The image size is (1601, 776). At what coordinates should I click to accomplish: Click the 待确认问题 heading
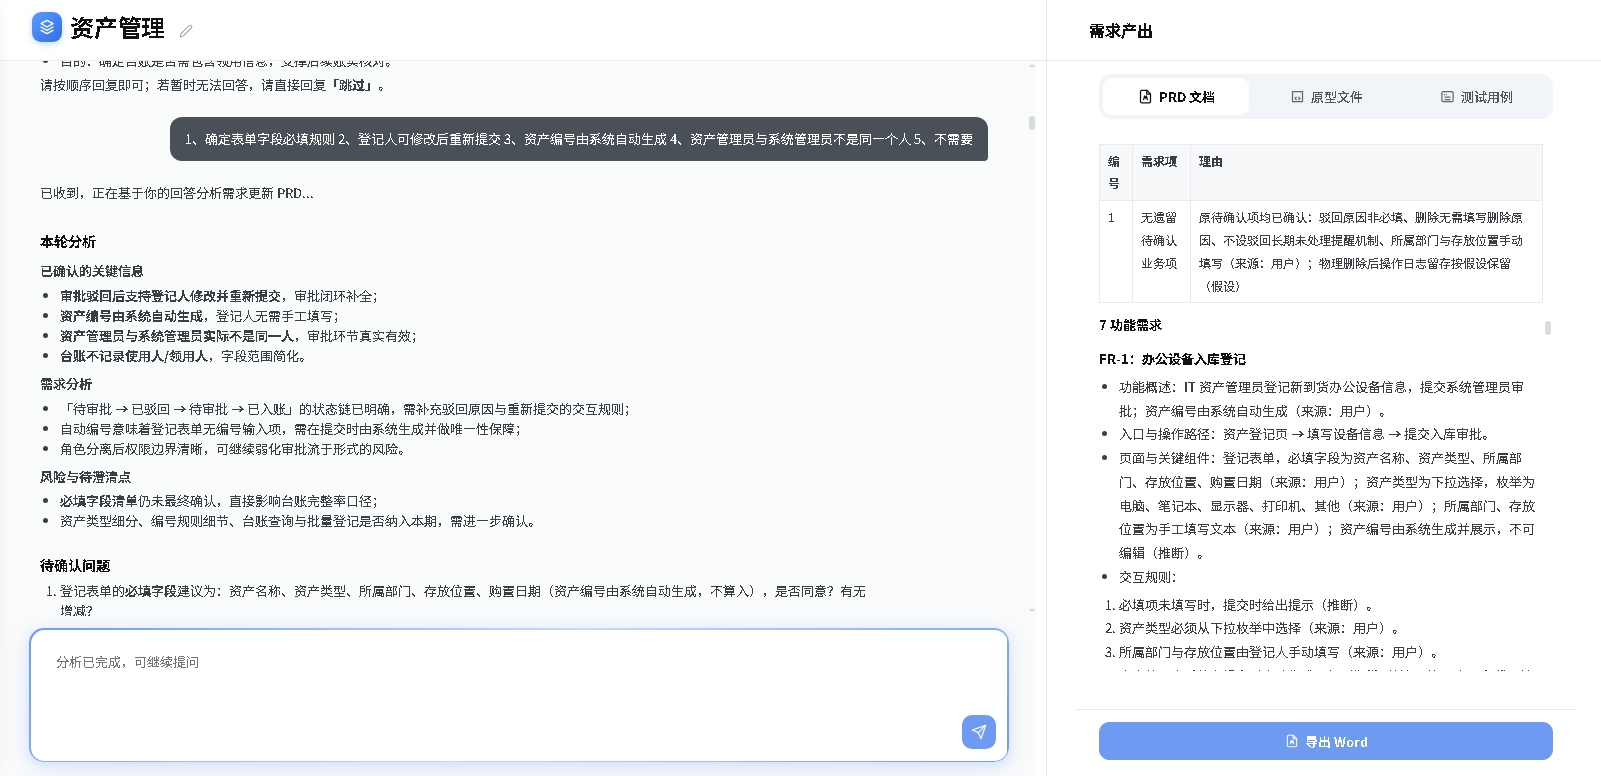click(x=75, y=566)
